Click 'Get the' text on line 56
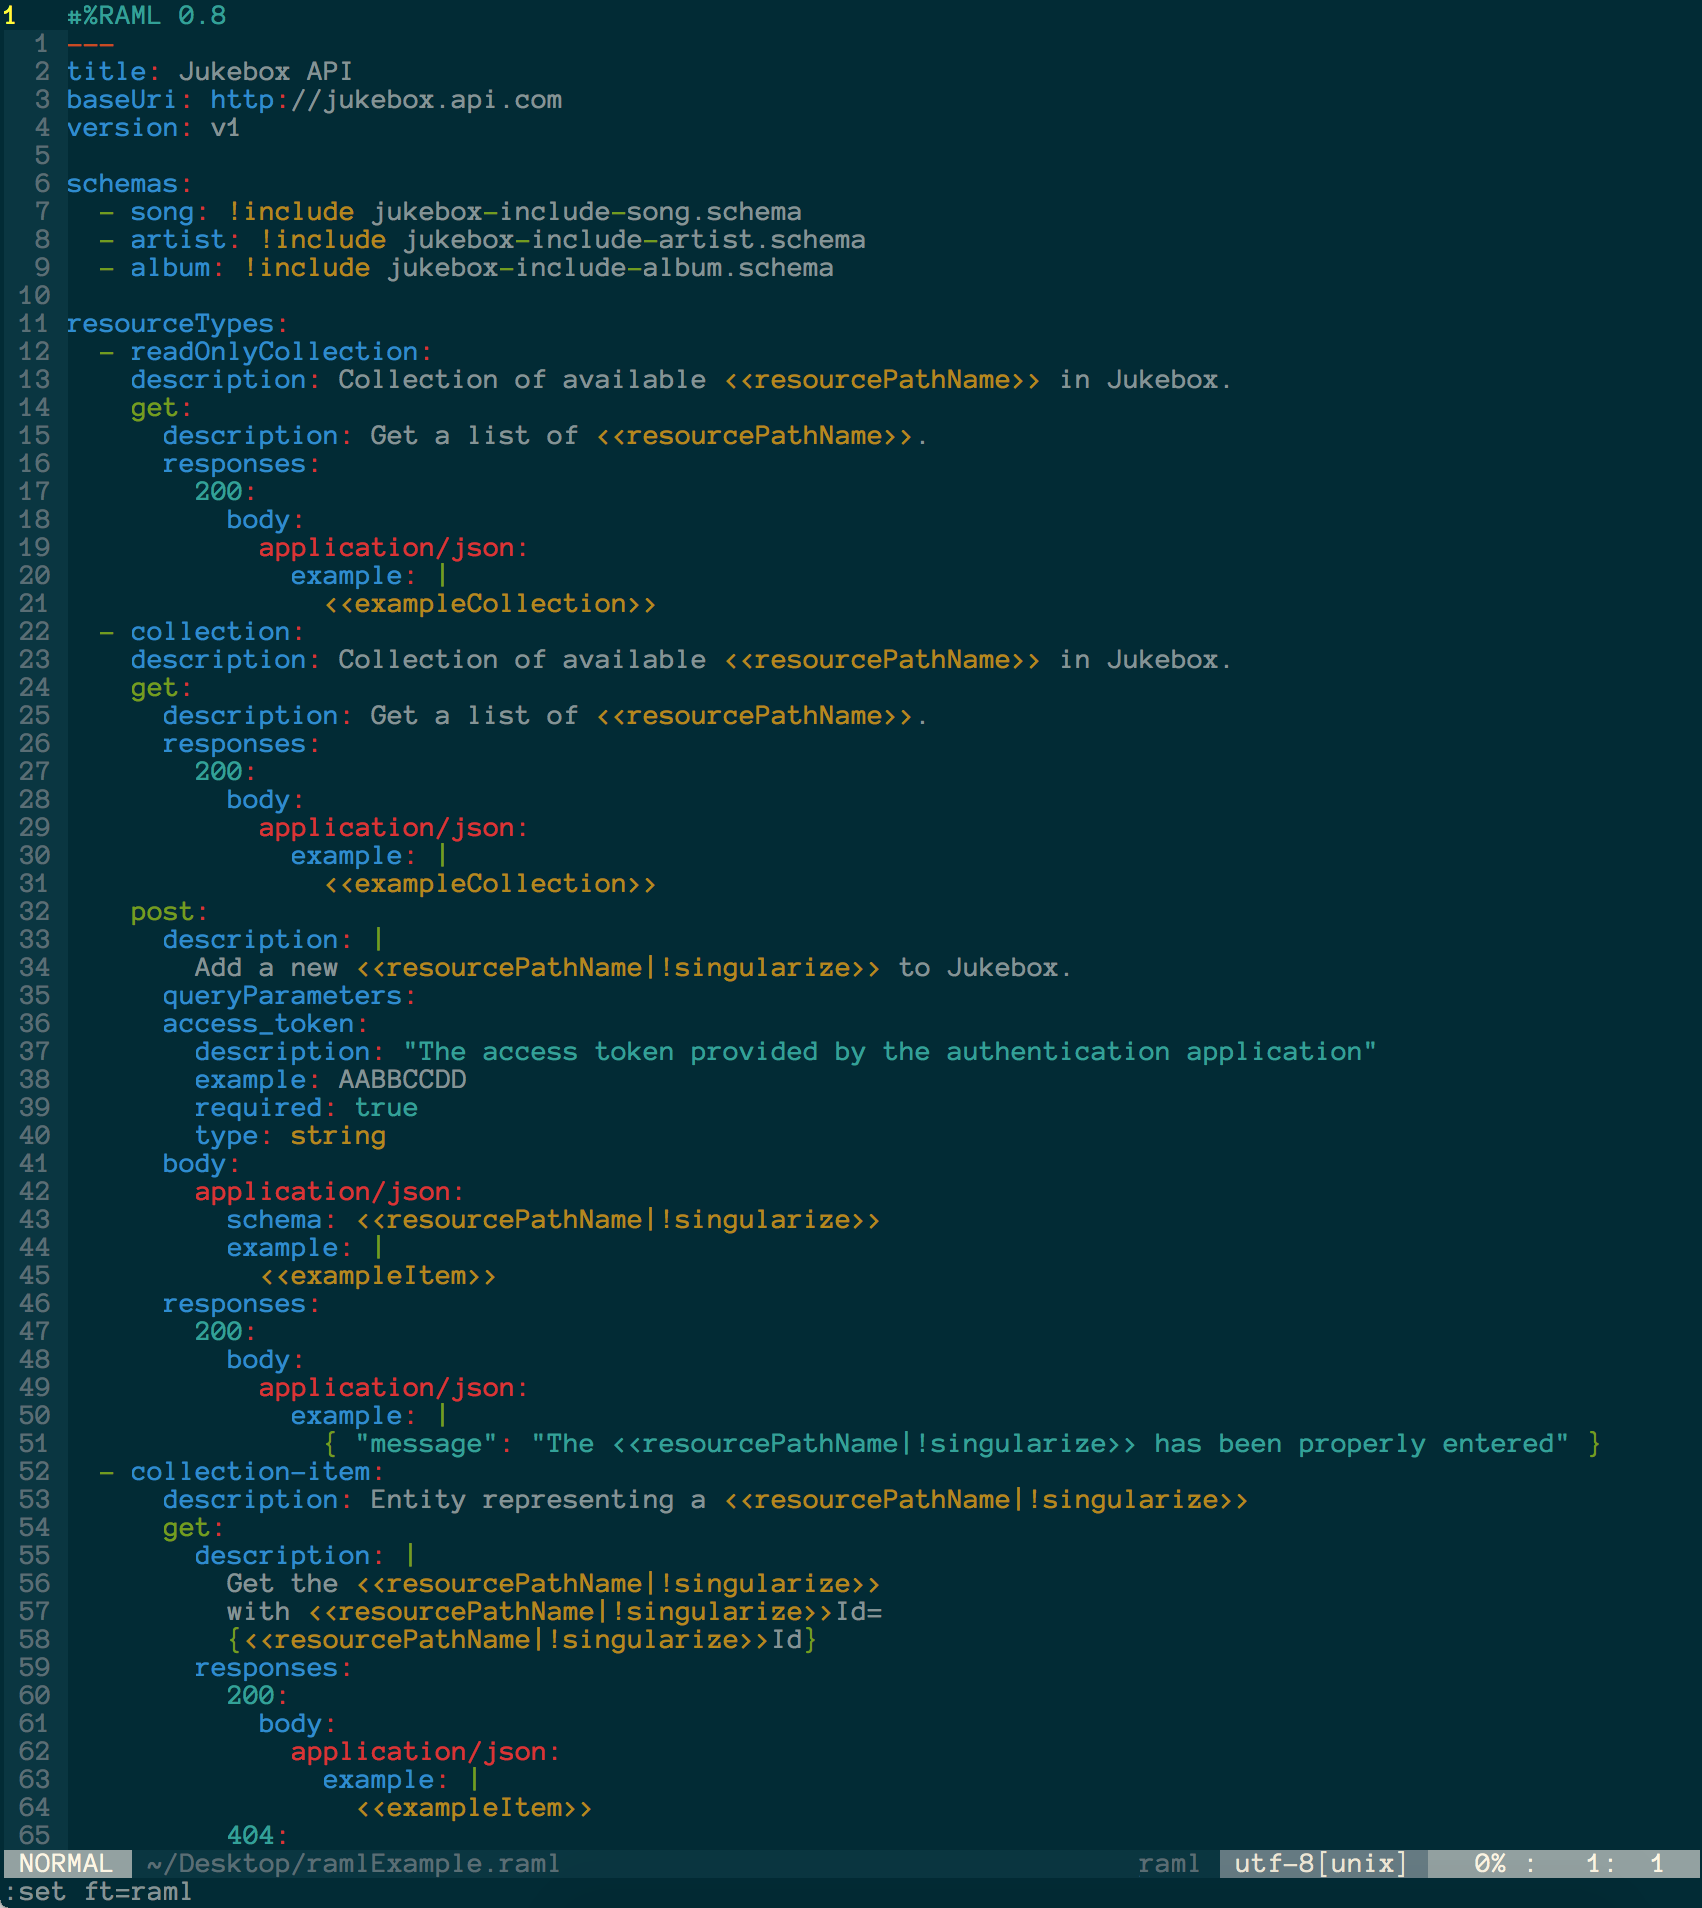 click(282, 1583)
